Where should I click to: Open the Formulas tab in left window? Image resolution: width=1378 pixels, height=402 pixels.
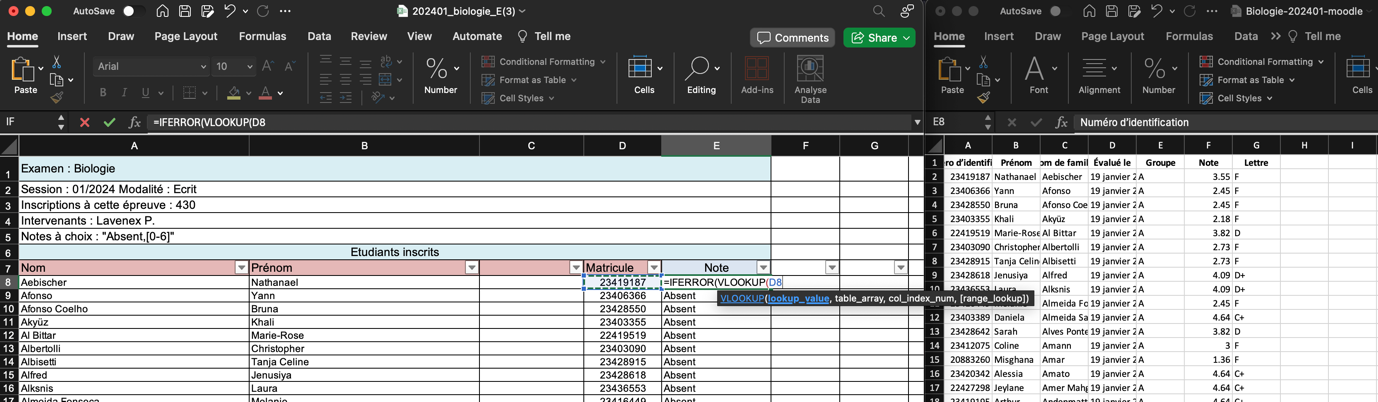point(262,36)
